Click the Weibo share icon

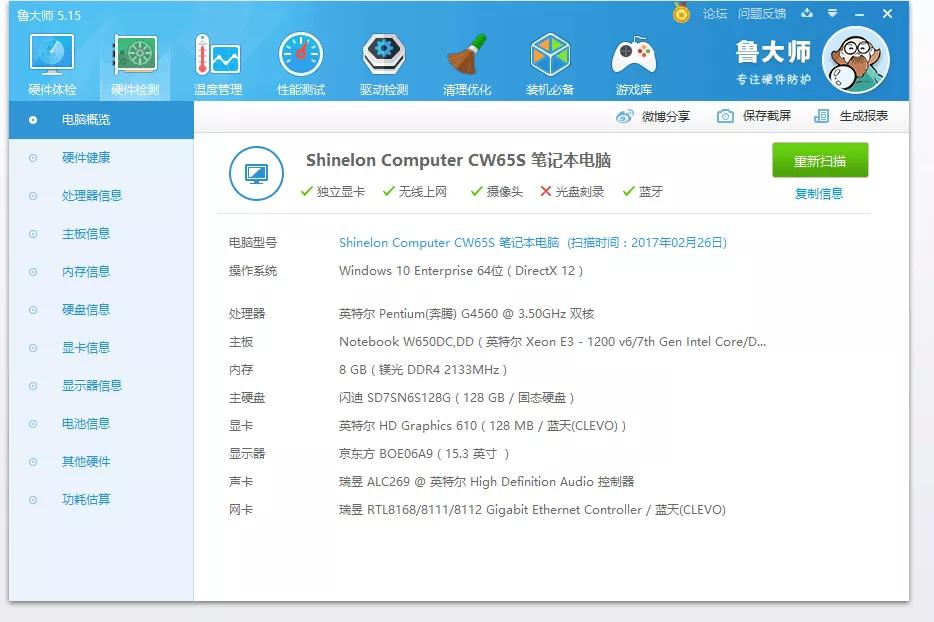click(x=624, y=116)
